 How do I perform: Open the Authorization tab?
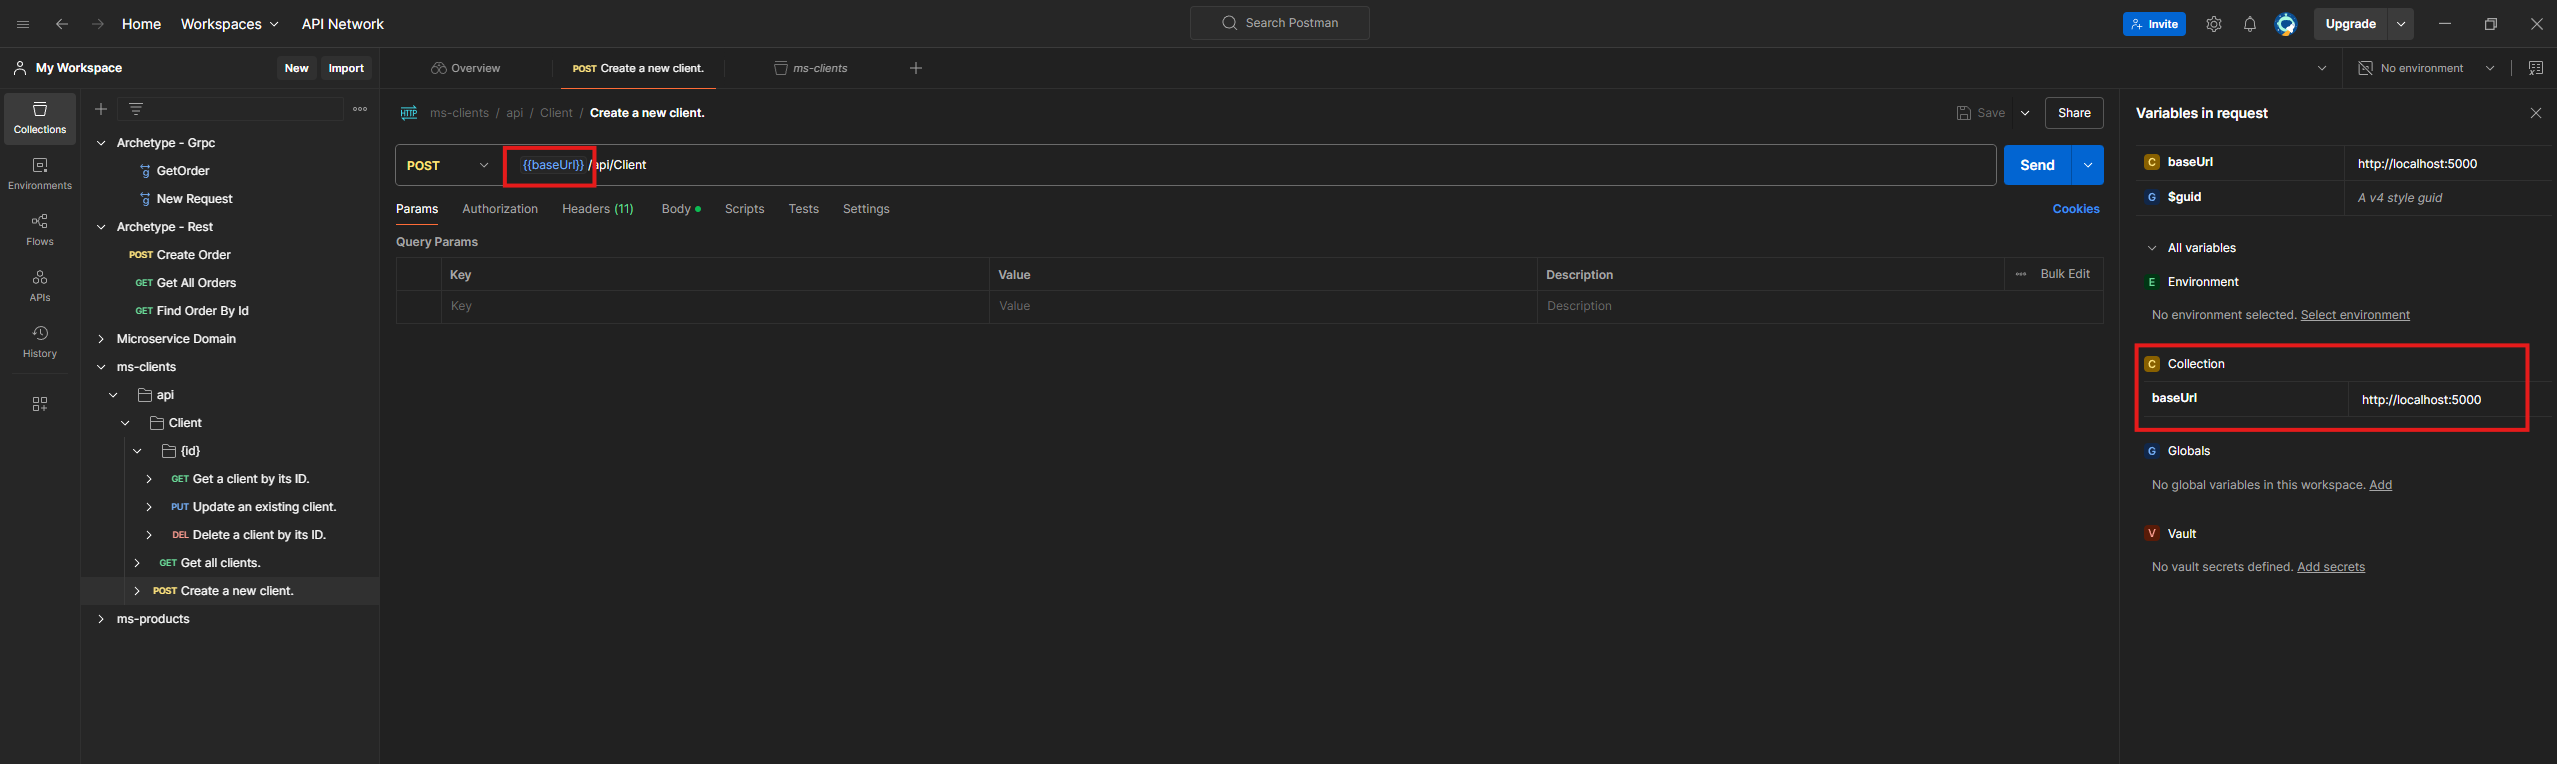[x=500, y=209]
